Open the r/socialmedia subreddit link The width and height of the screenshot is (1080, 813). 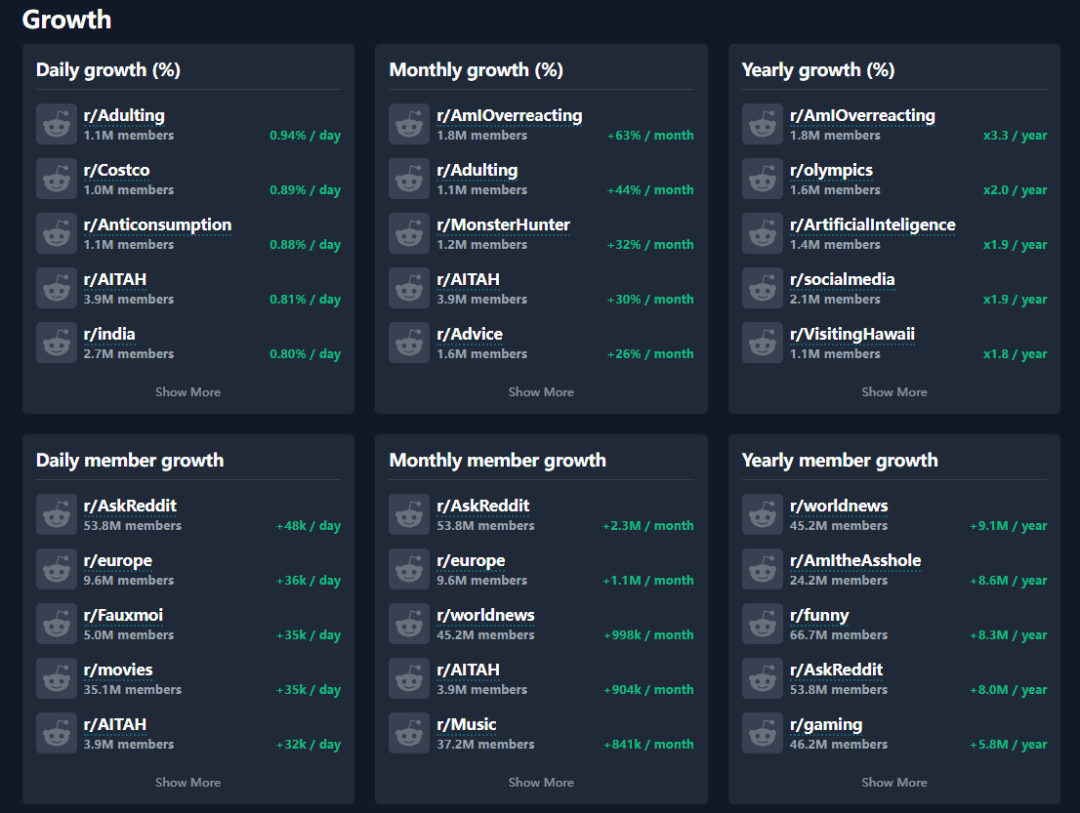click(x=842, y=279)
